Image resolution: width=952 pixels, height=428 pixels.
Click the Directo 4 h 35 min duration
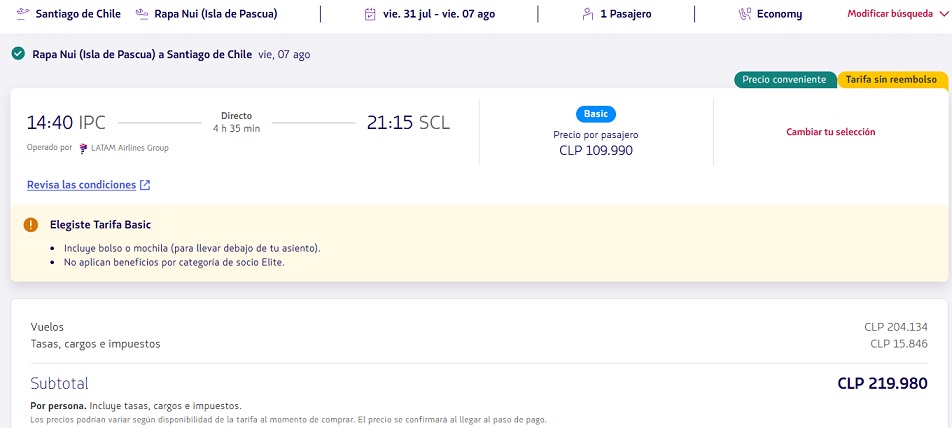tap(236, 122)
